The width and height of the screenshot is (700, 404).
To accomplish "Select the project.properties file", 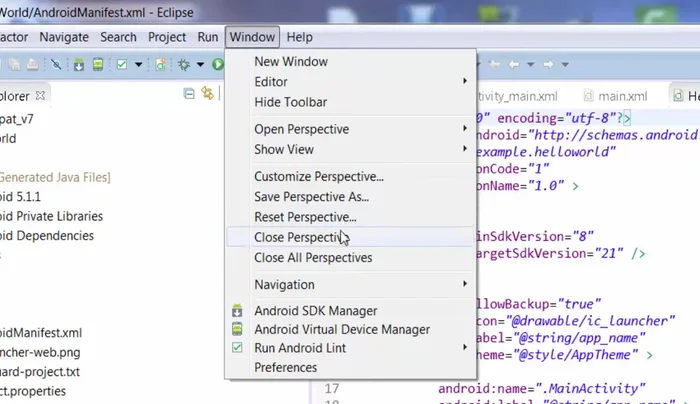I will click(33, 391).
